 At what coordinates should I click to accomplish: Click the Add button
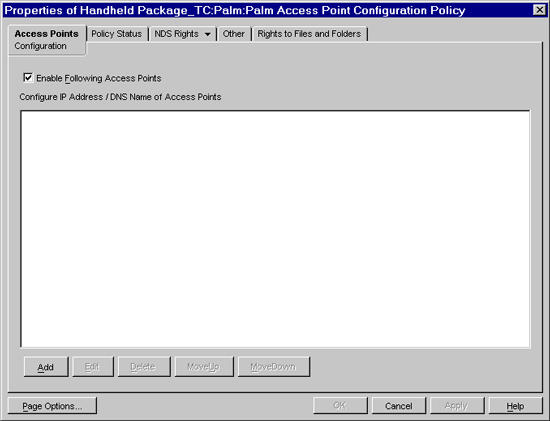pyautogui.click(x=46, y=367)
